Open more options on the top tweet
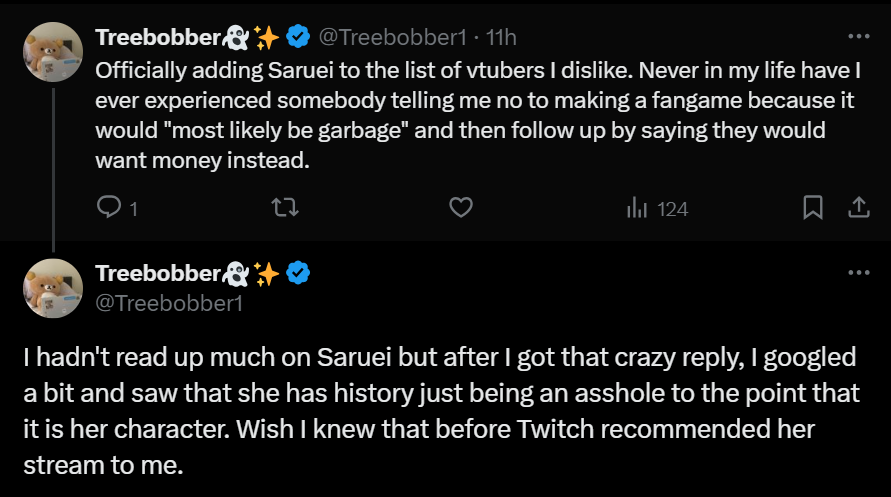The image size is (891, 497). click(858, 36)
